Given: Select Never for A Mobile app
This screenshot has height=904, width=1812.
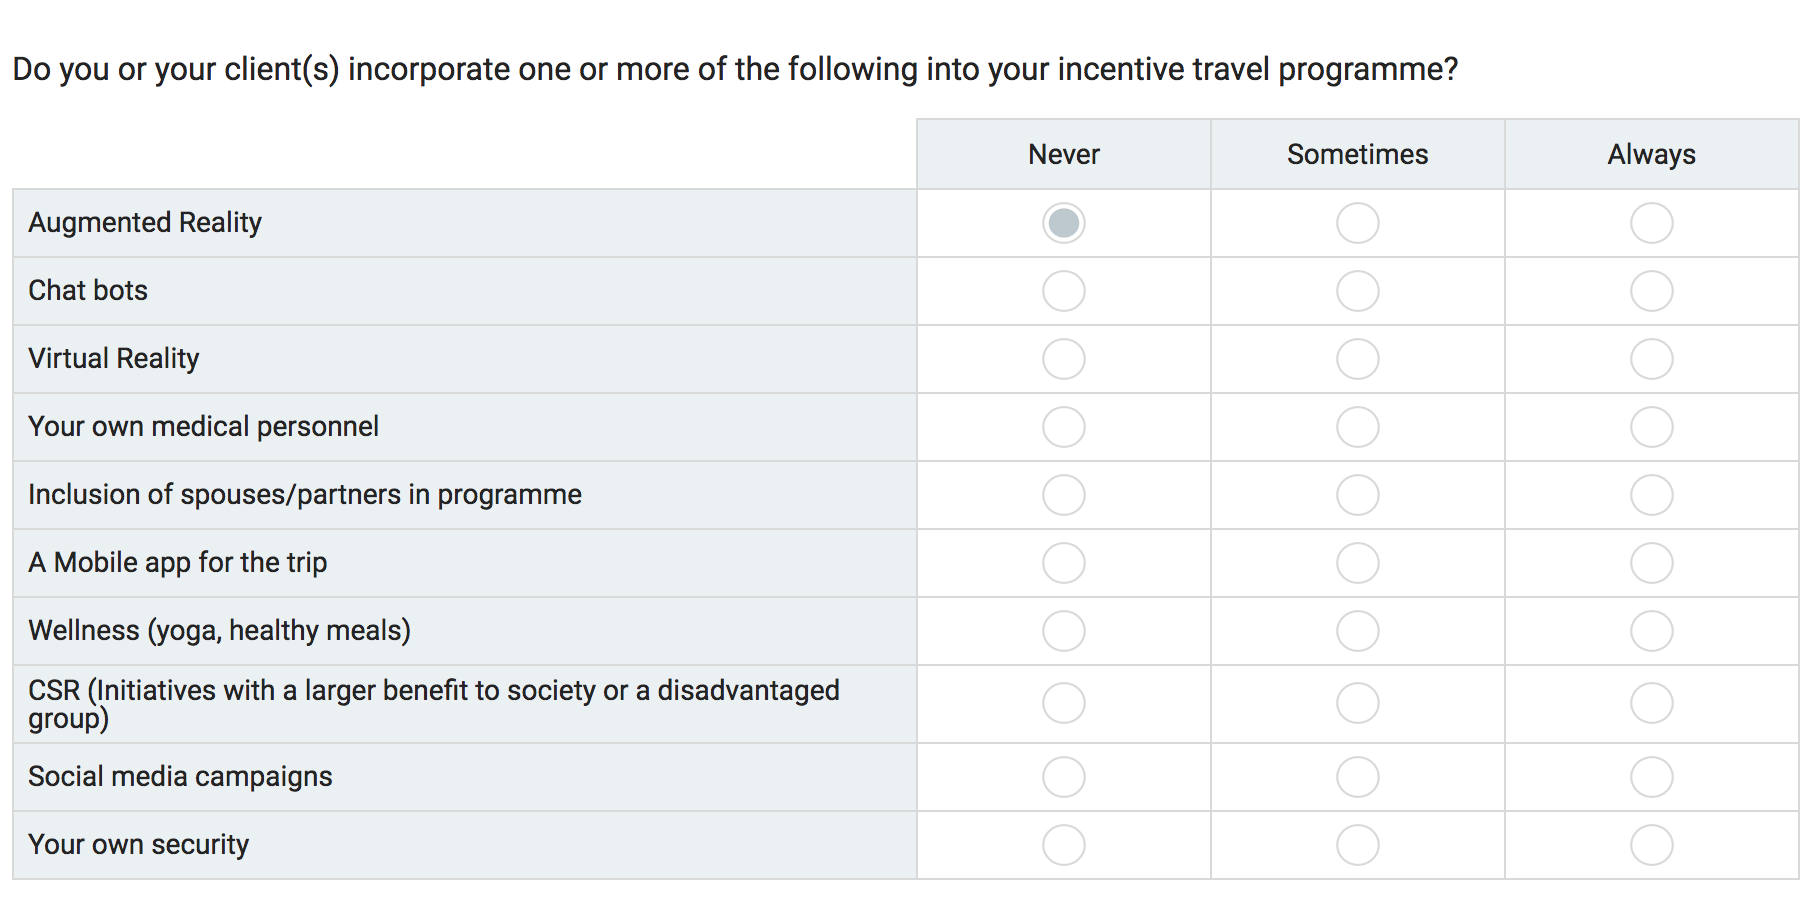Looking at the screenshot, I should [x=1063, y=563].
